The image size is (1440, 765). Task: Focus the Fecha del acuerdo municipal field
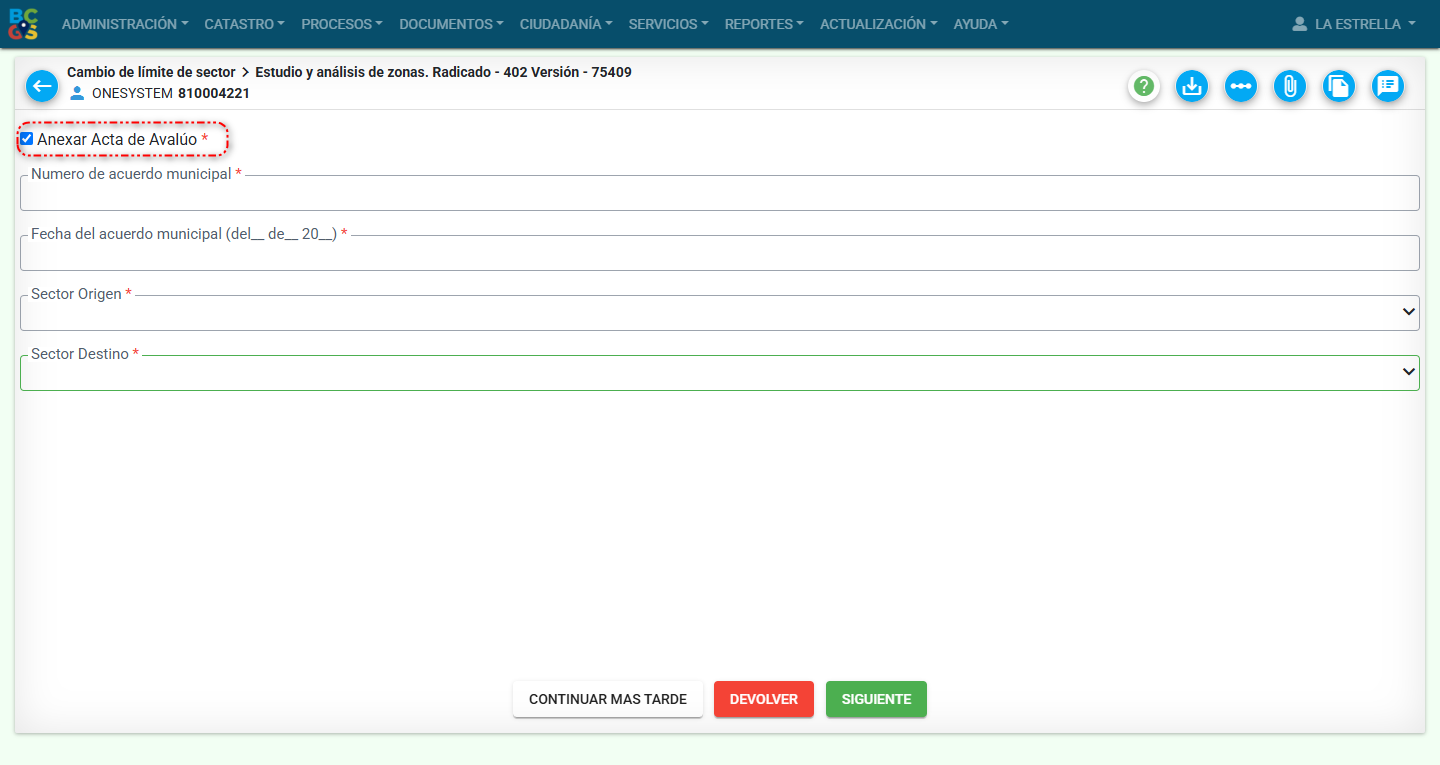click(719, 253)
